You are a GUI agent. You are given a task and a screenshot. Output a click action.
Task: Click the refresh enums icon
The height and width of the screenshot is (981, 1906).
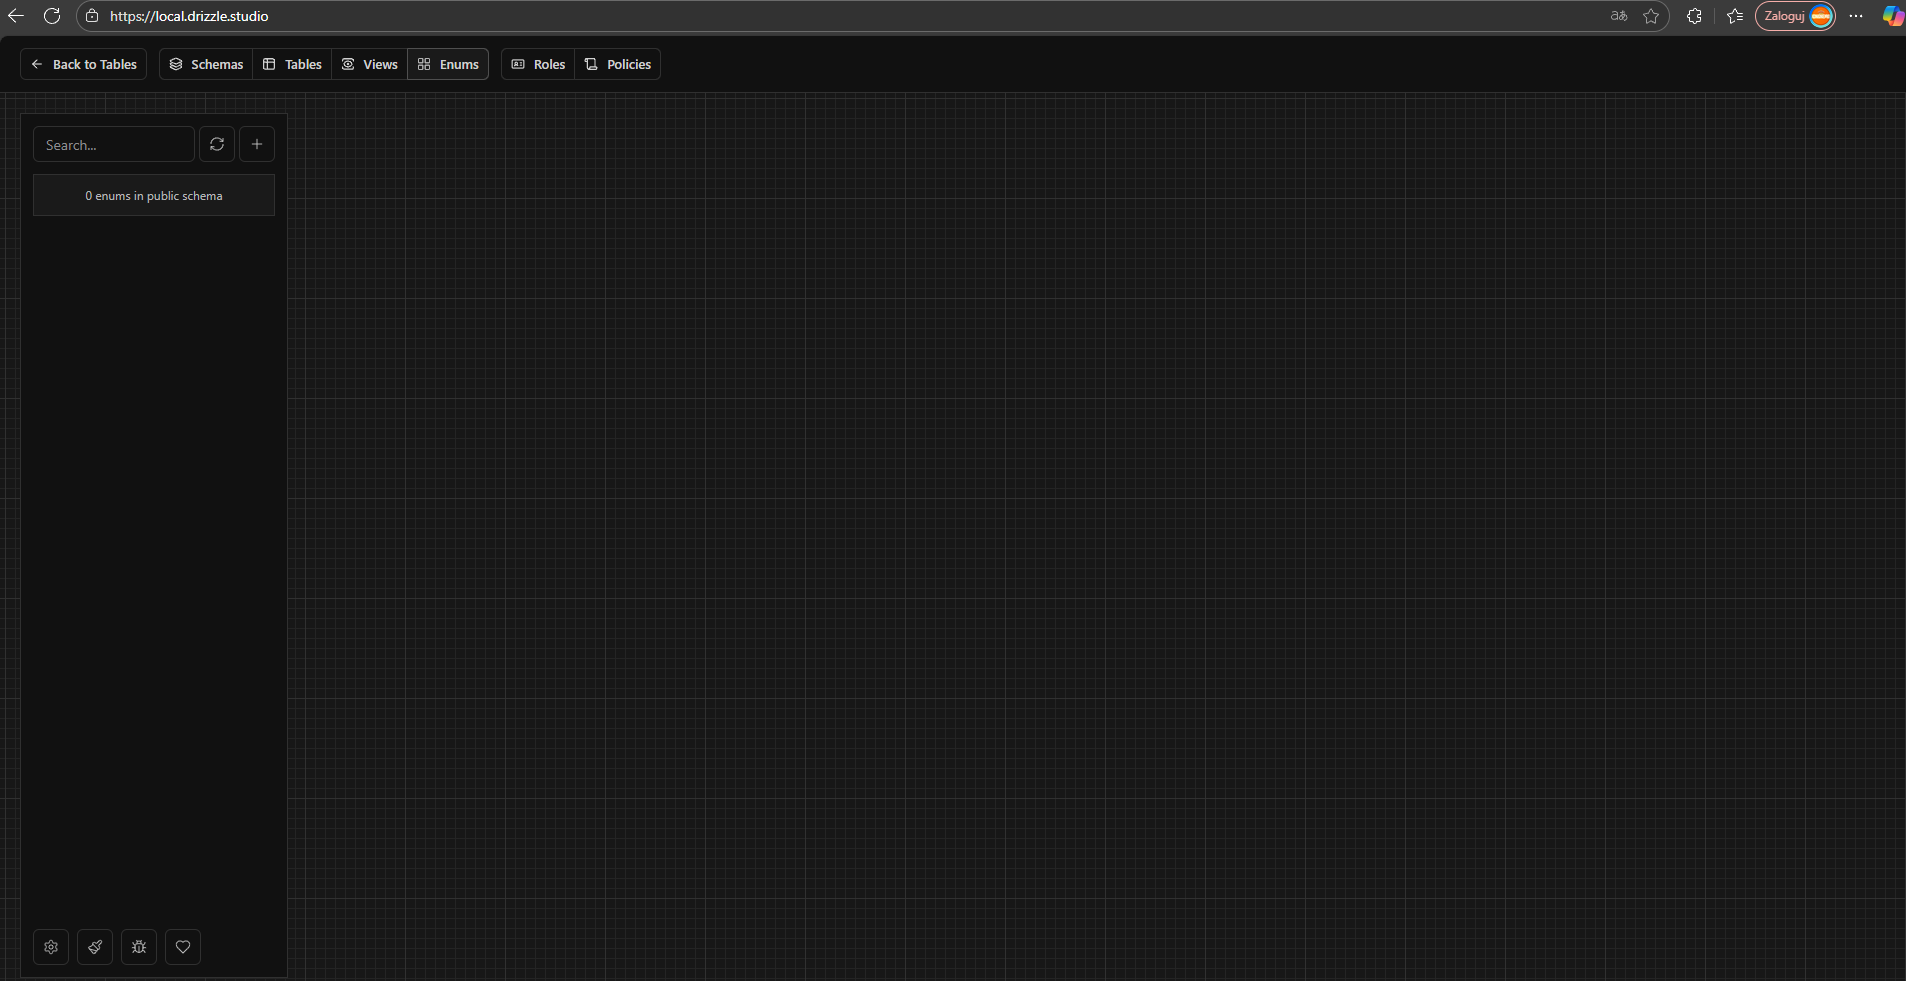pos(217,144)
